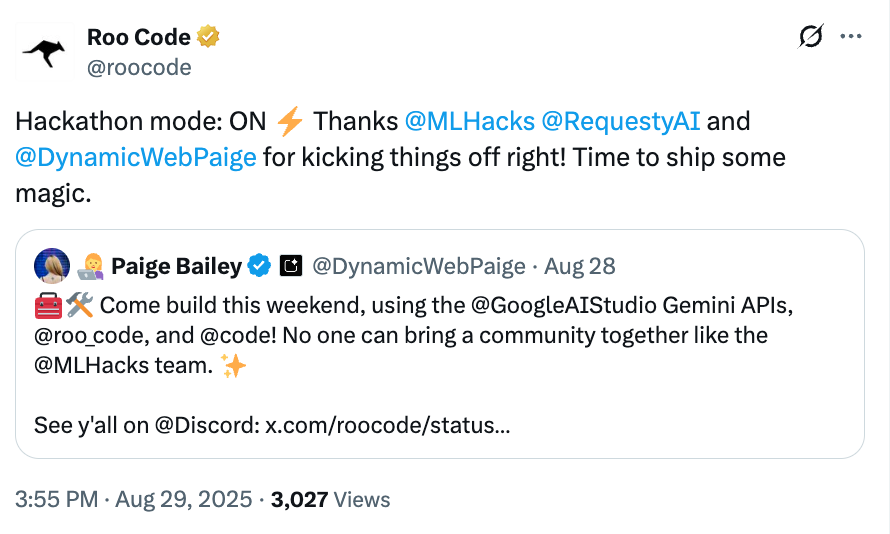The height and width of the screenshot is (534, 890).
Task: Click Paige Bailey's profile avatar
Action: click(52, 266)
